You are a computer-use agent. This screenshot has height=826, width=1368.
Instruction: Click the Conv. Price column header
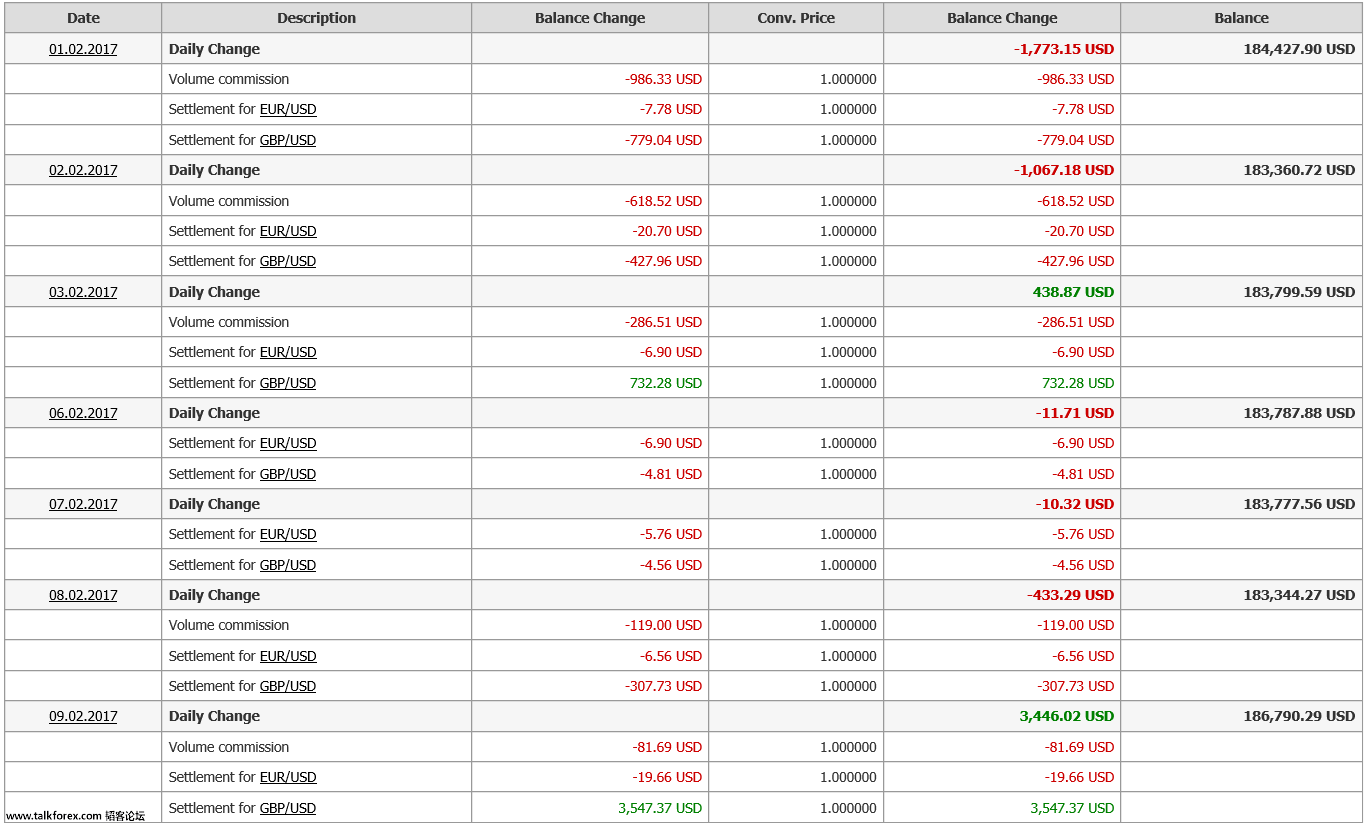click(796, 18)
